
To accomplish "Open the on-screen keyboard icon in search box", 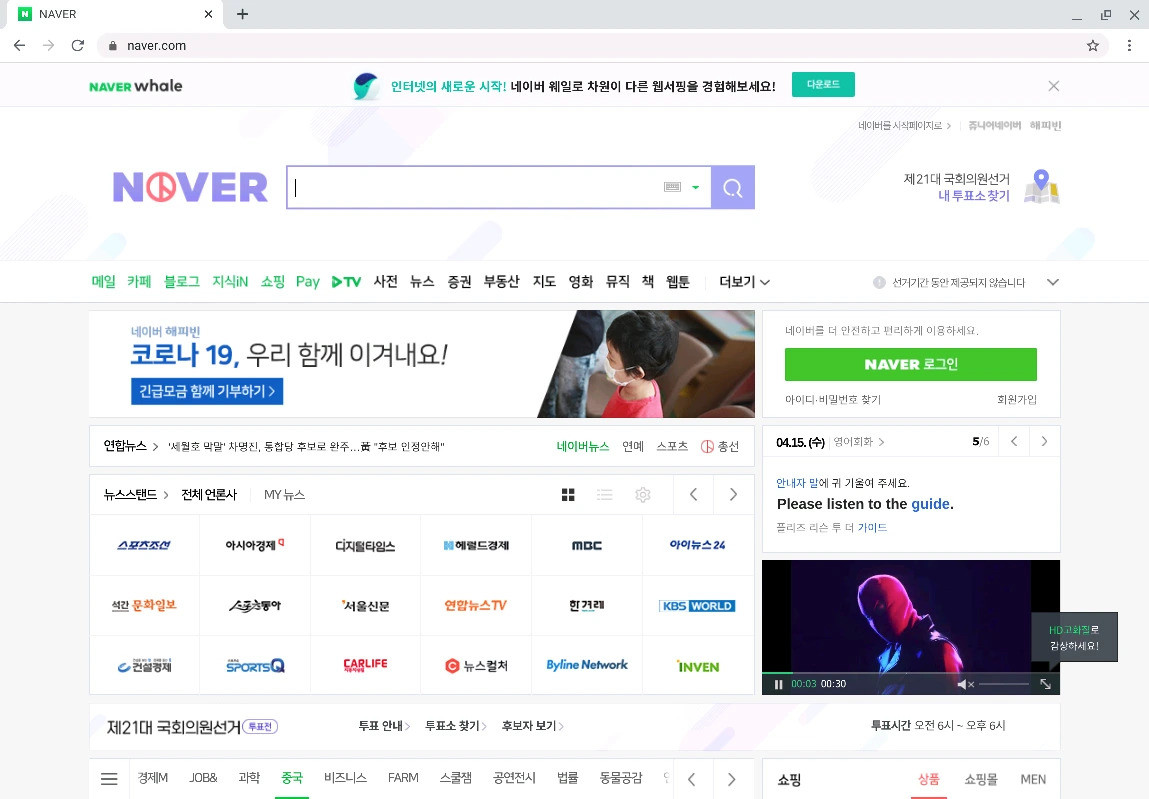I will [x=672, y=188].
